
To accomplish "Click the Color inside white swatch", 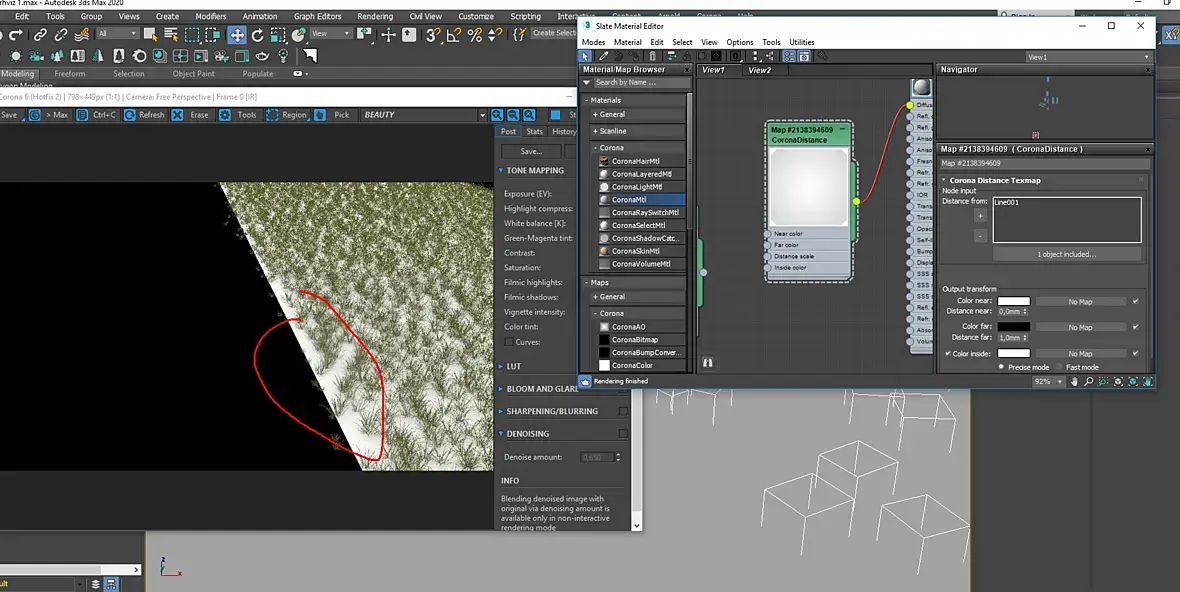I will (x=1014, y=353).
